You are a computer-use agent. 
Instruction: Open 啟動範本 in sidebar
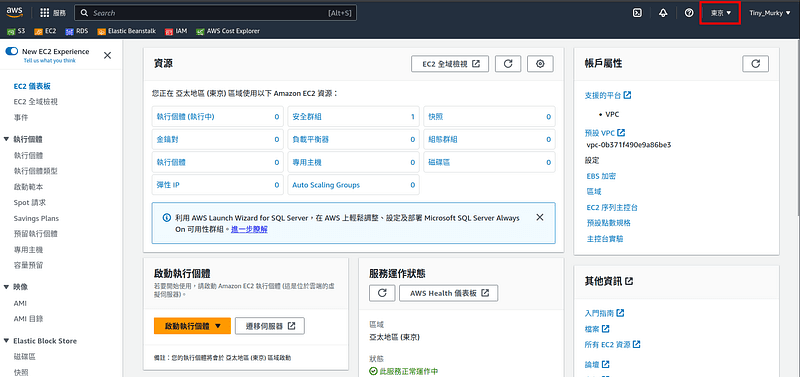(29, 187)
